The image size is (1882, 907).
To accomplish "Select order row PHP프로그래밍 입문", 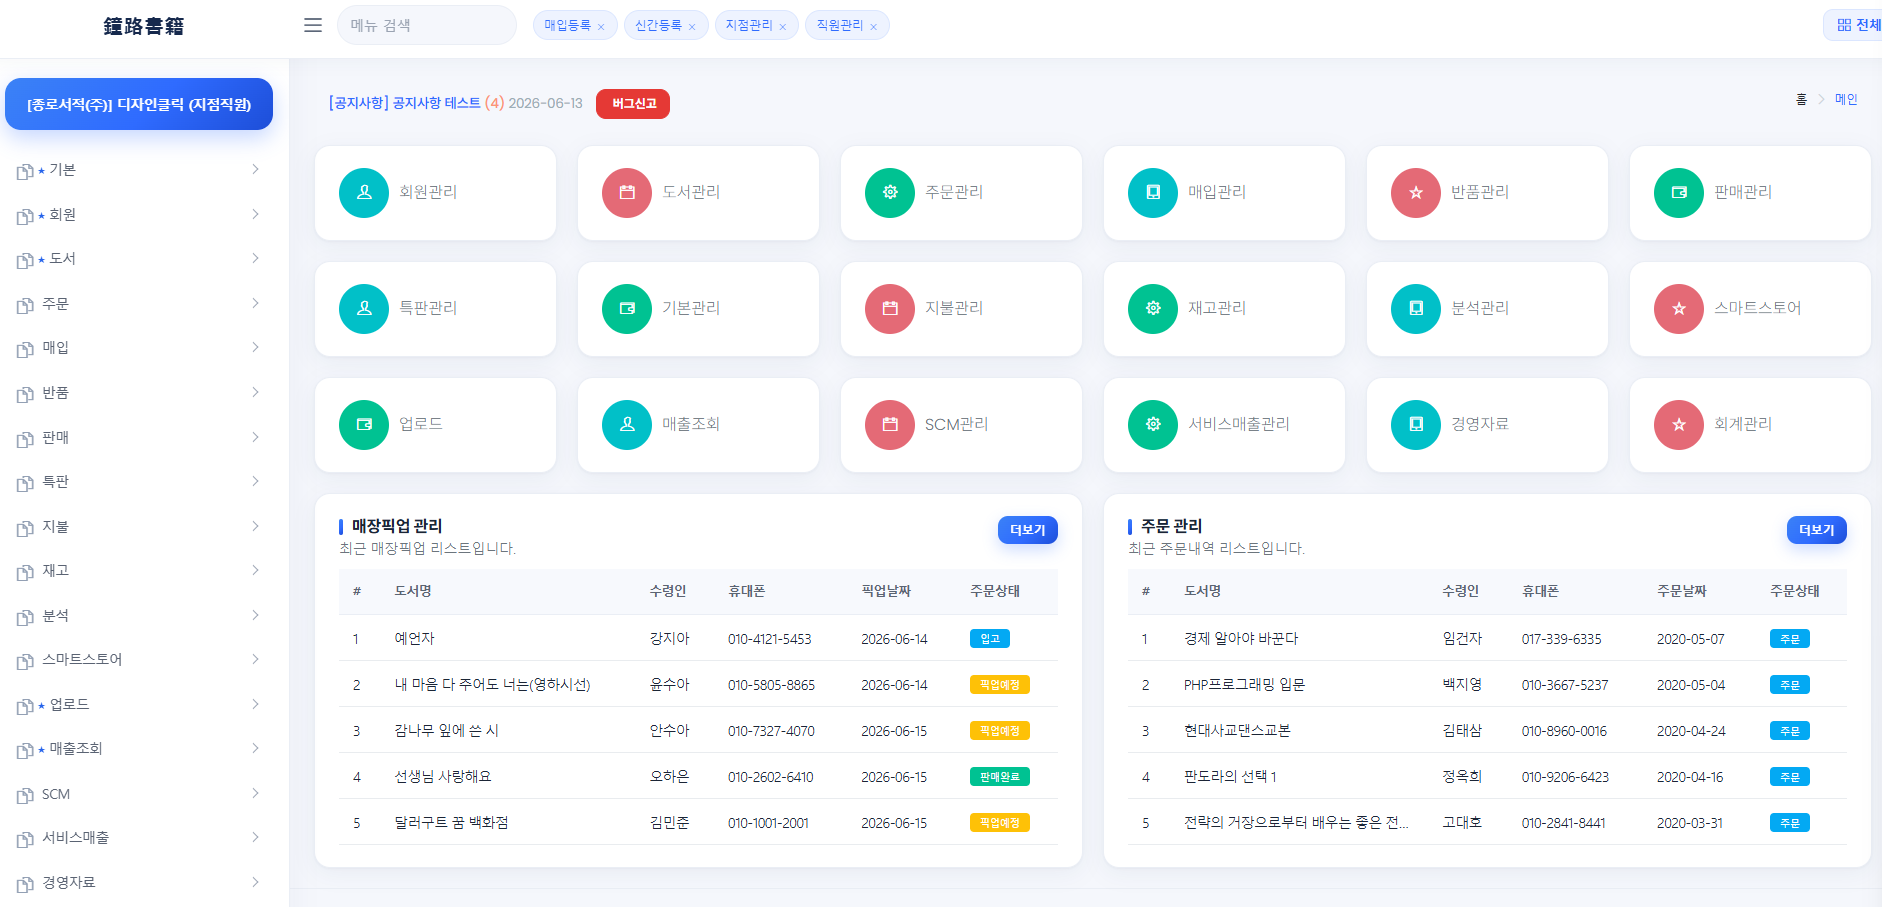I will [1487, 685].
